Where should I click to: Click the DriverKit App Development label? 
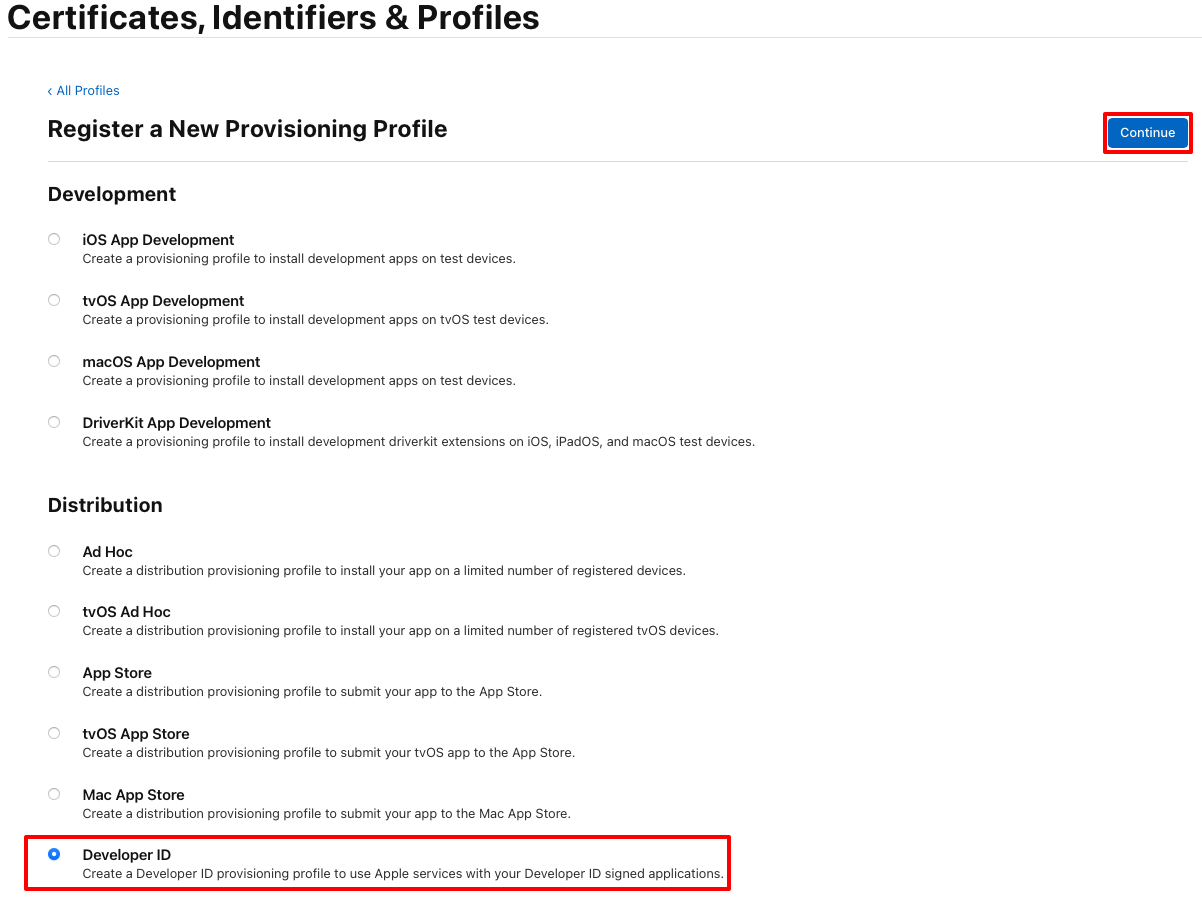point(177,423)
